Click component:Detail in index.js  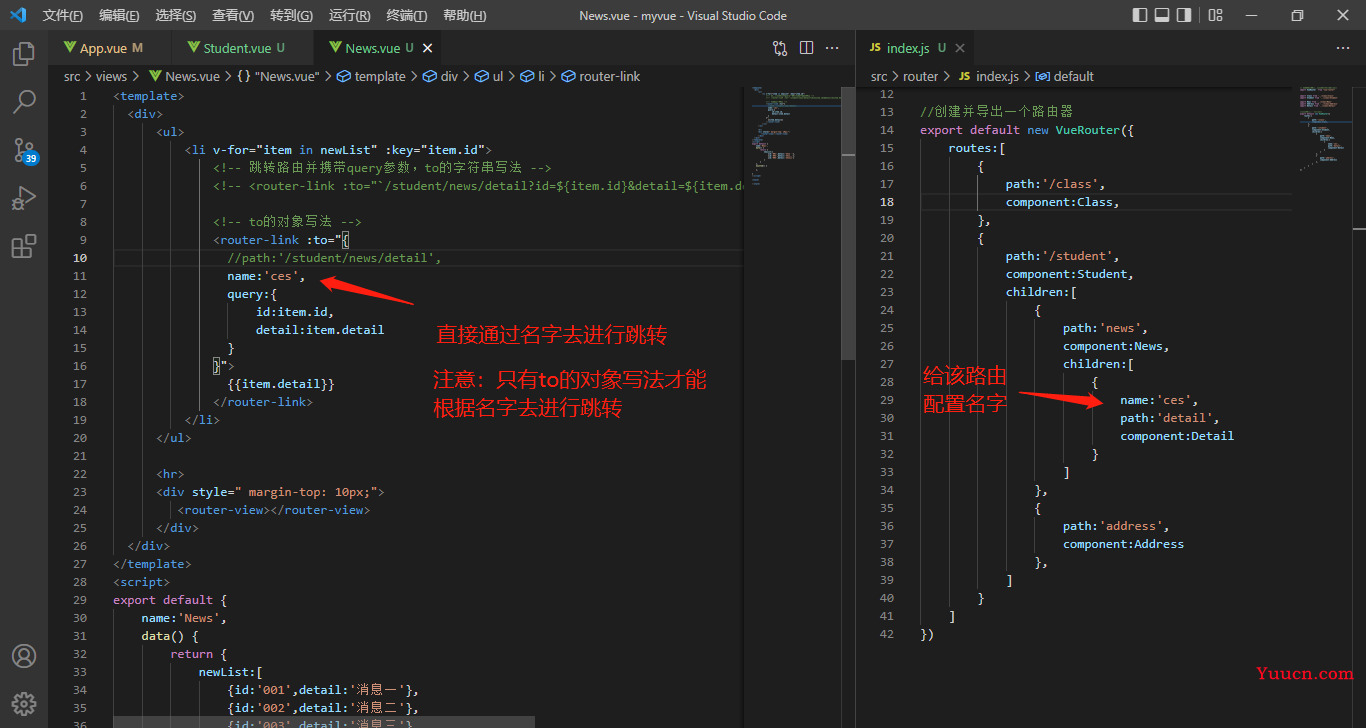[x=1177, y=436]
